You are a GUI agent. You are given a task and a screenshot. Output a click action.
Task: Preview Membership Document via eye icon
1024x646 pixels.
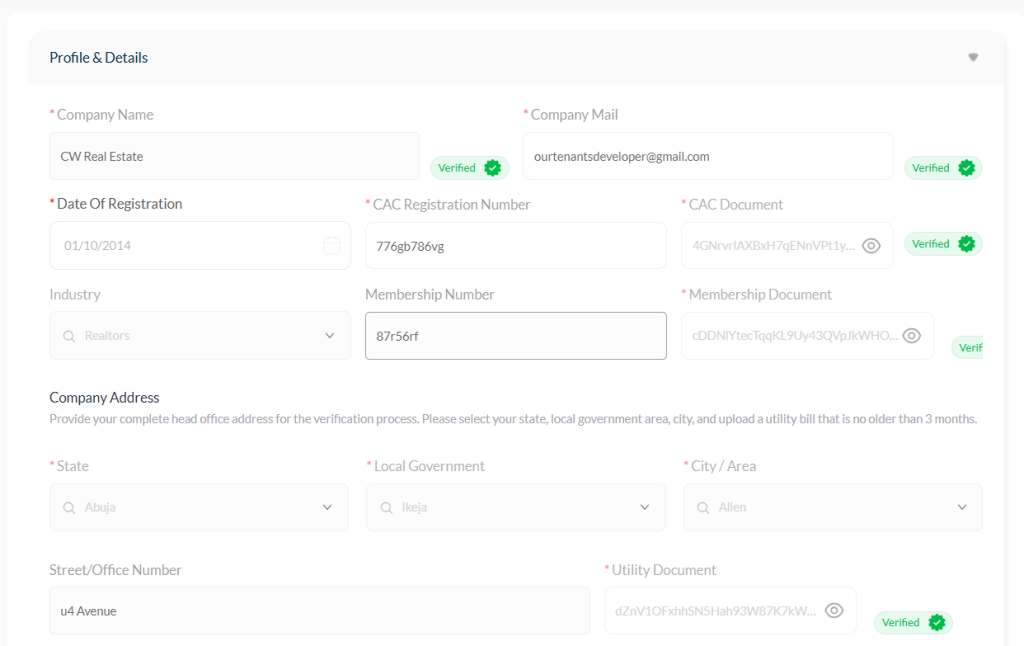pos(911,336)
